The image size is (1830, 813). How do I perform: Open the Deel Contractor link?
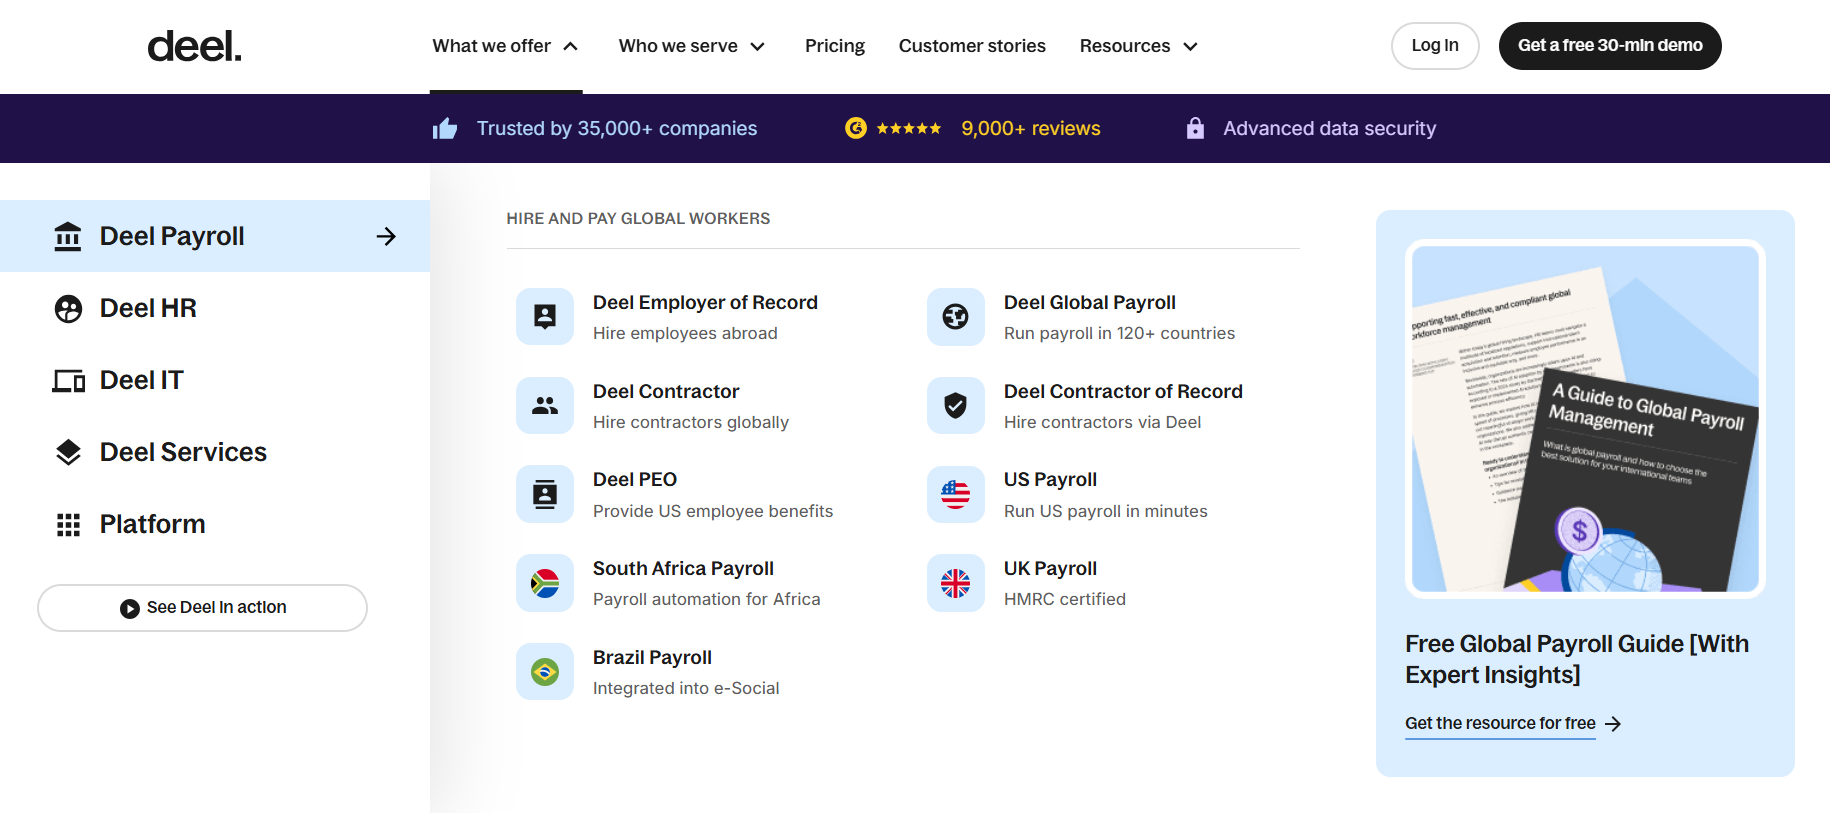(x=666, y=391)
